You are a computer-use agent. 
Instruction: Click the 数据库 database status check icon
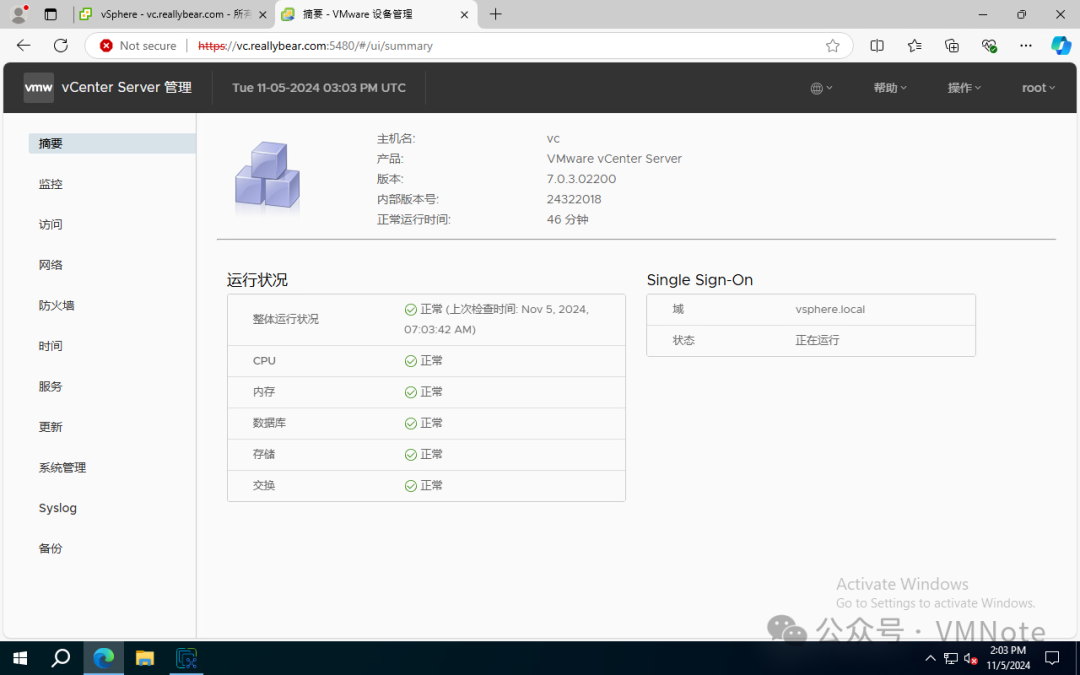411,424
